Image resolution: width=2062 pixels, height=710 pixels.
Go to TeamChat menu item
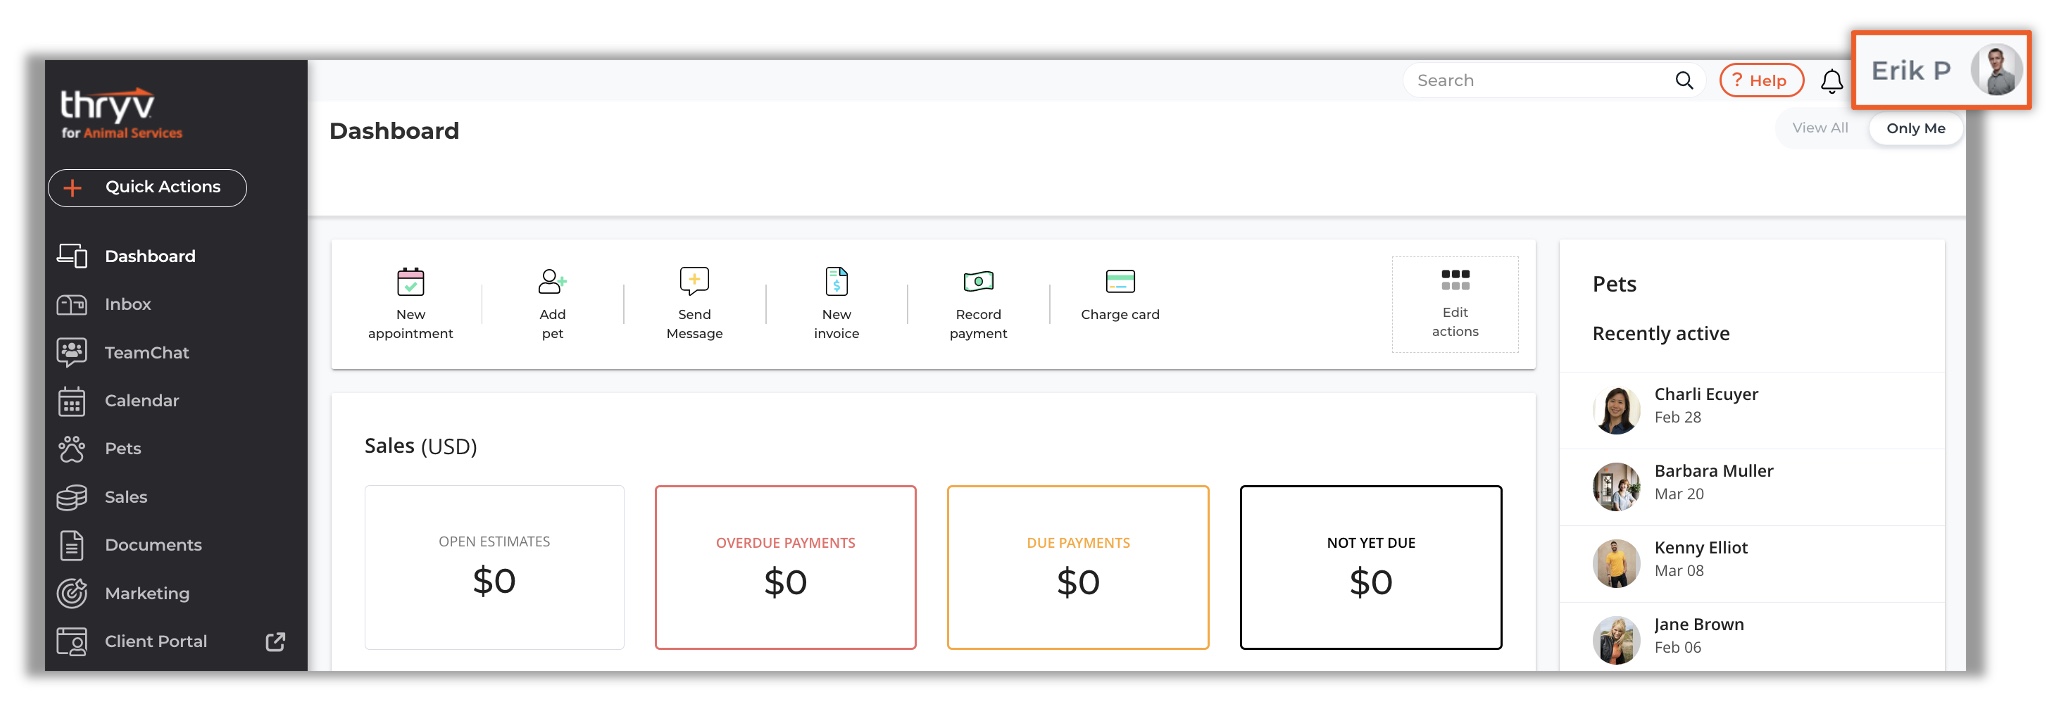(x=147, y=352)
